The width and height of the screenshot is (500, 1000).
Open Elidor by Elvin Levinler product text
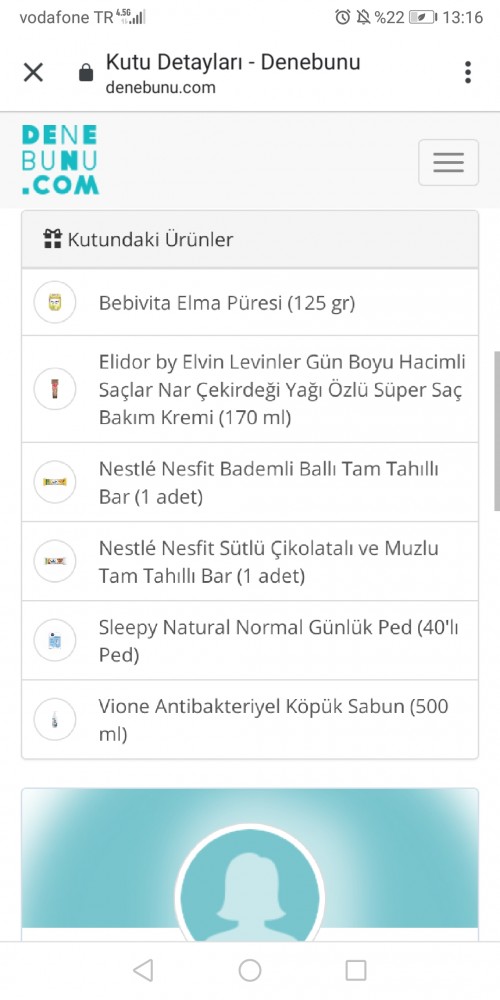coord(282,390)
